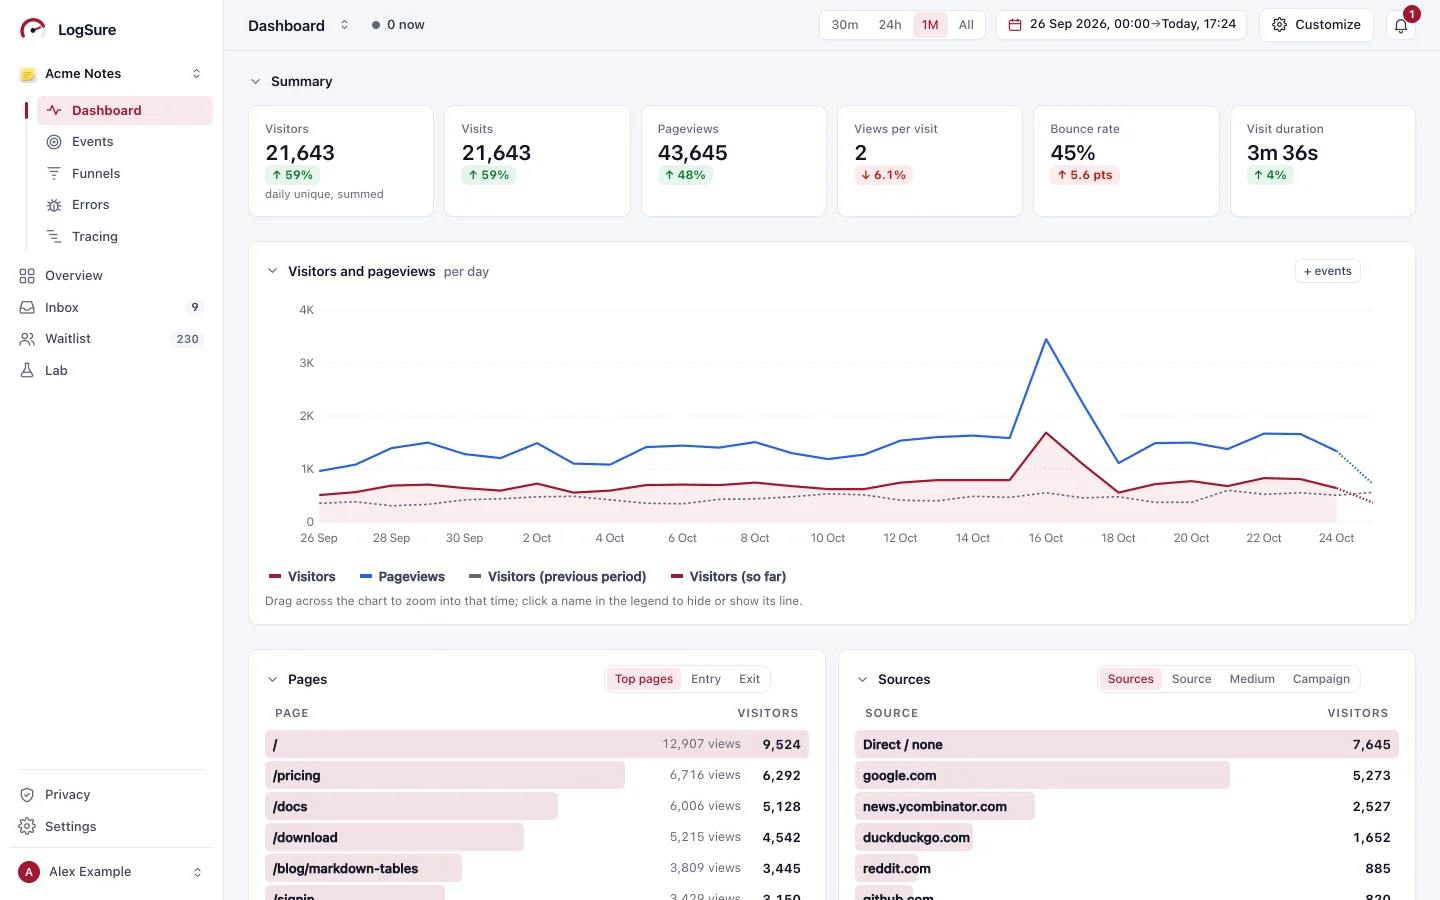Click the Waitlist people icon
1440x900 pixels.
[27, 339]
